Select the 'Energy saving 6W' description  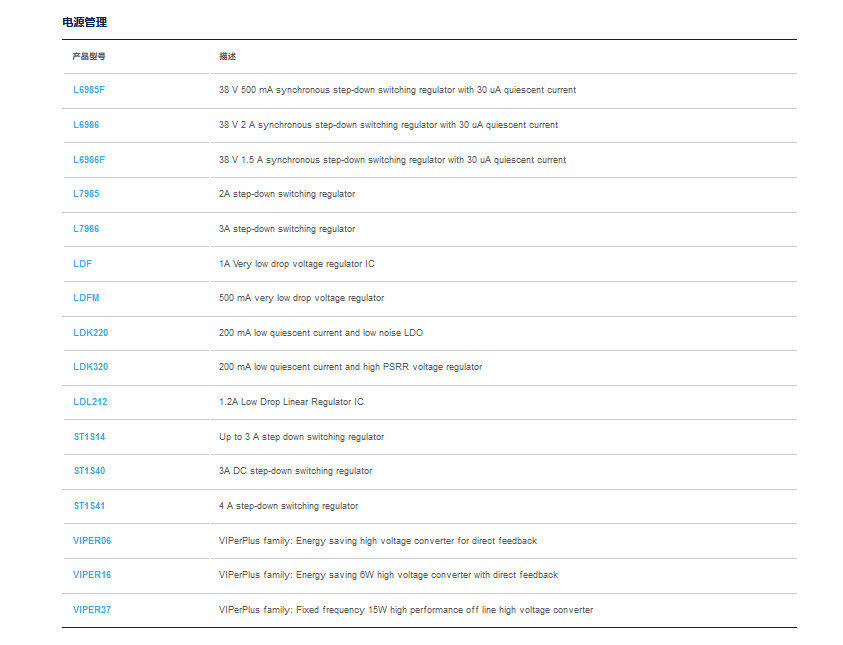pyautogui.click(x=388, y=575)
